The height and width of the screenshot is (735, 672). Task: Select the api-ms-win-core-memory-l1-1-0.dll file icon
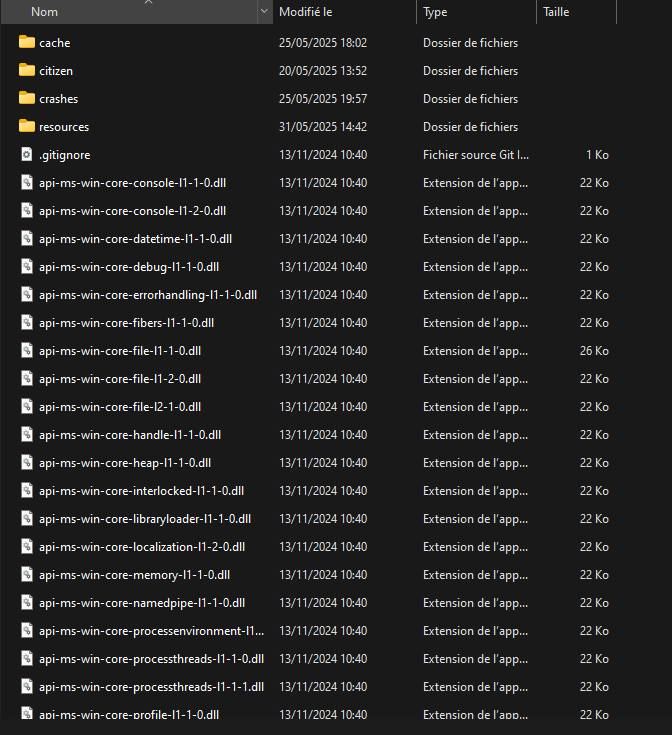pos(27,575)
